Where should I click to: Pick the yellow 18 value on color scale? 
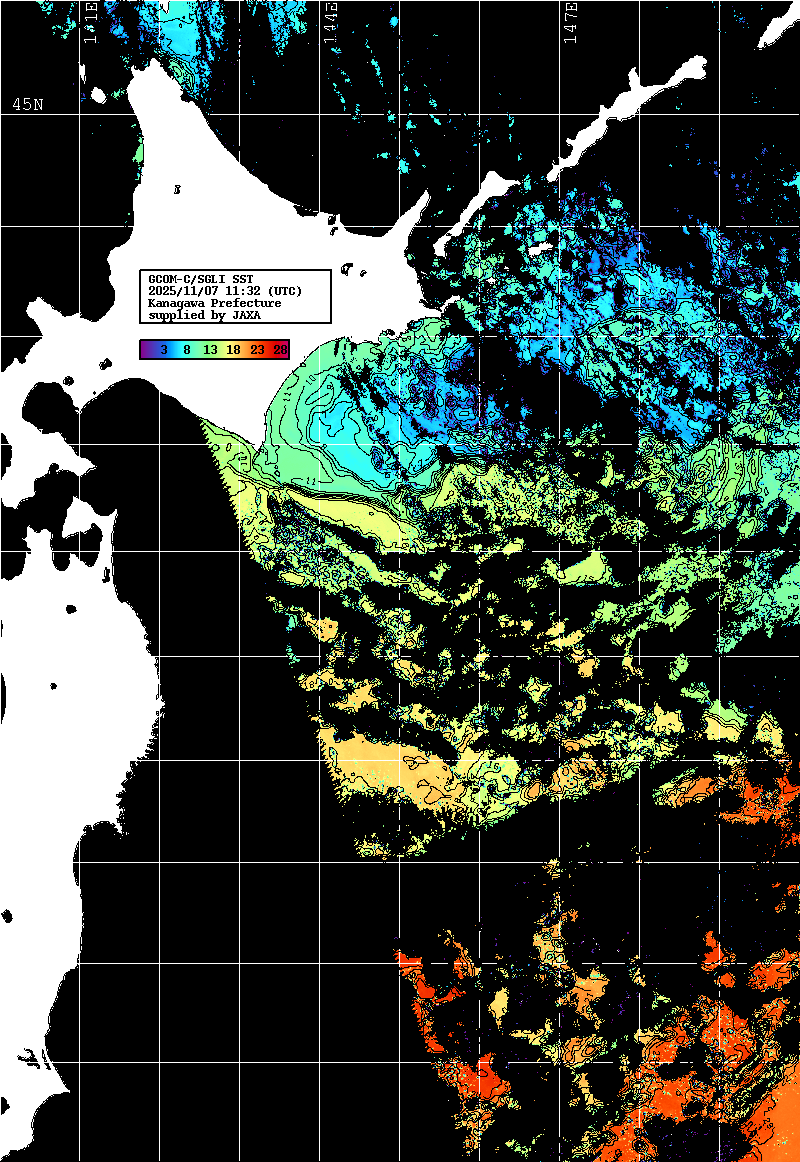tap(233, 350)
